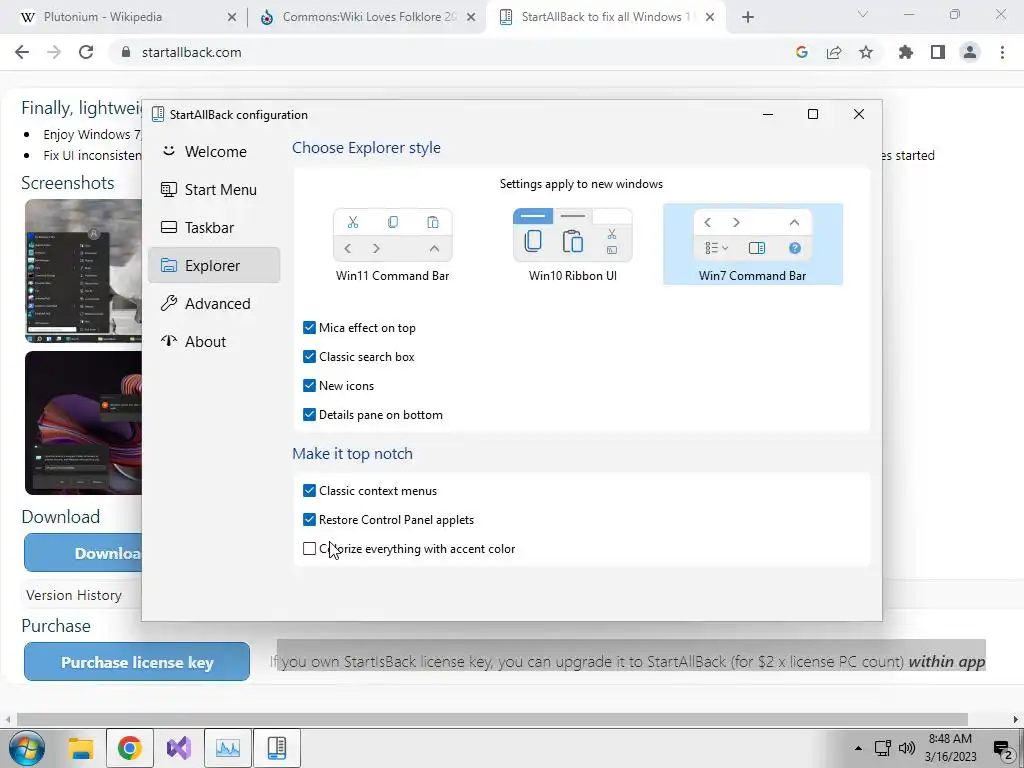1024x768 pixels.
Task: Open the Advanced settings section
Action: 214,304
